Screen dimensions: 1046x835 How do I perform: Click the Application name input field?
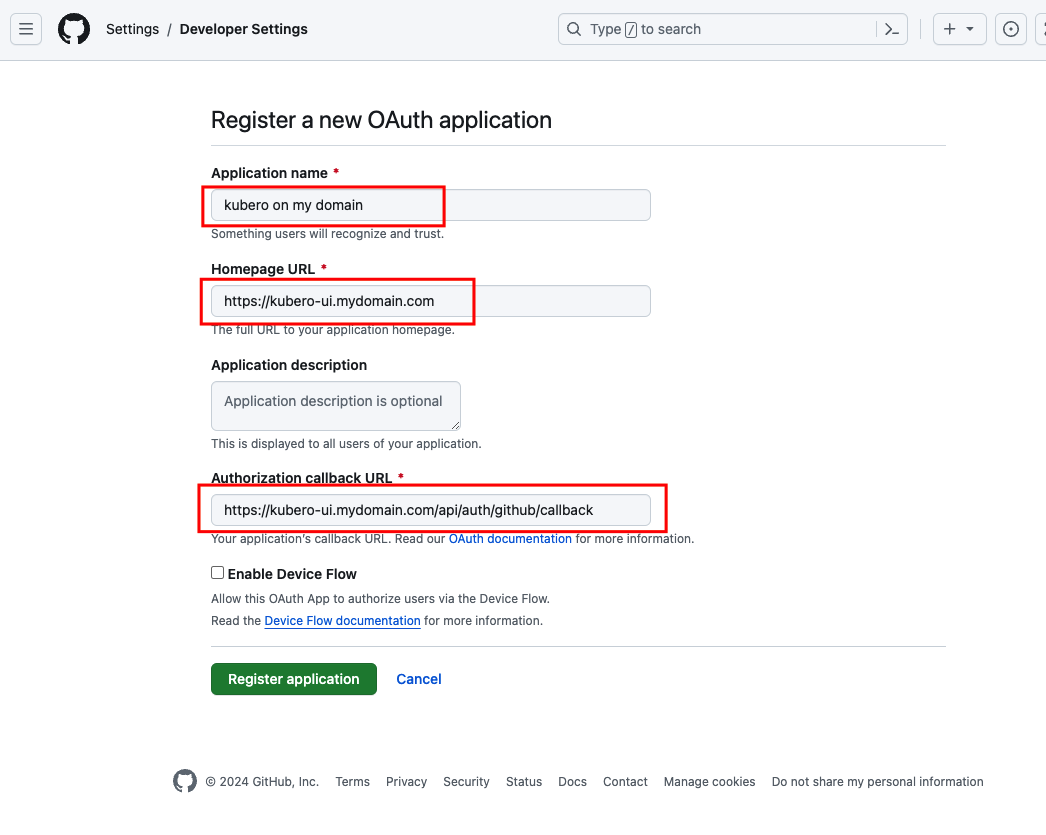tap(431, 205)
